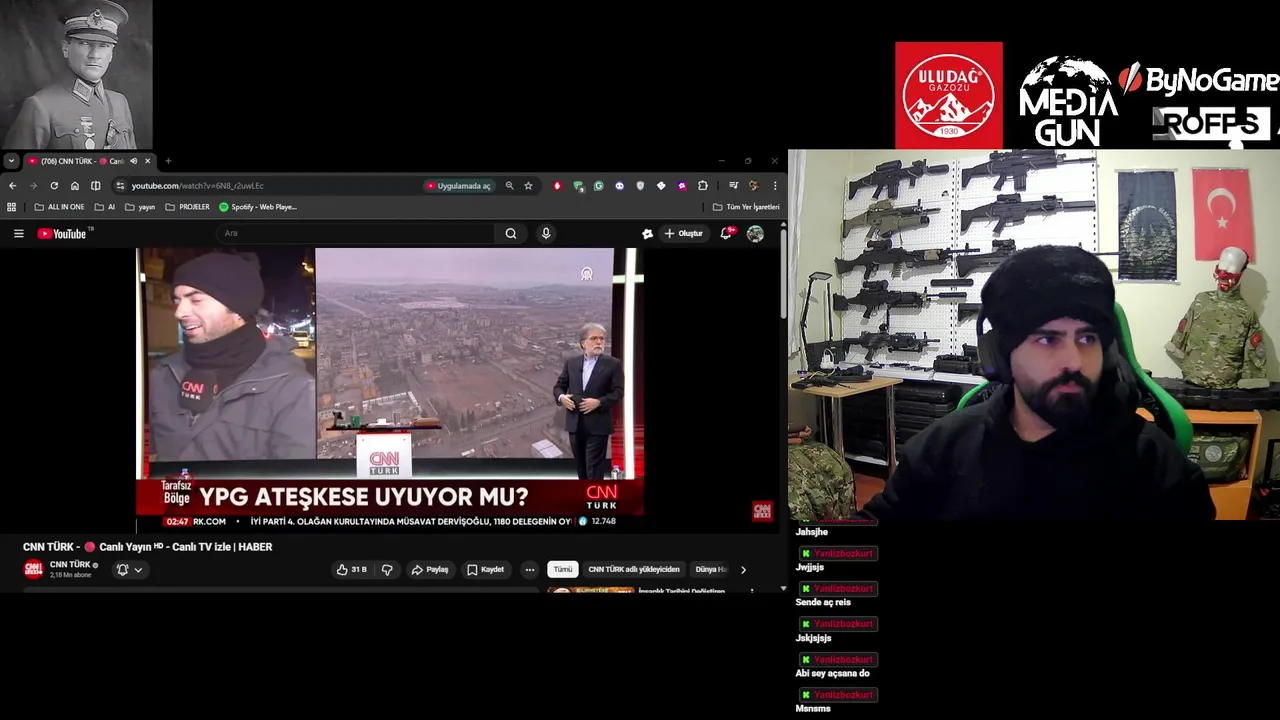
Task: Focus the YouTube 'Ara' search field
Action: coord(355,233)
